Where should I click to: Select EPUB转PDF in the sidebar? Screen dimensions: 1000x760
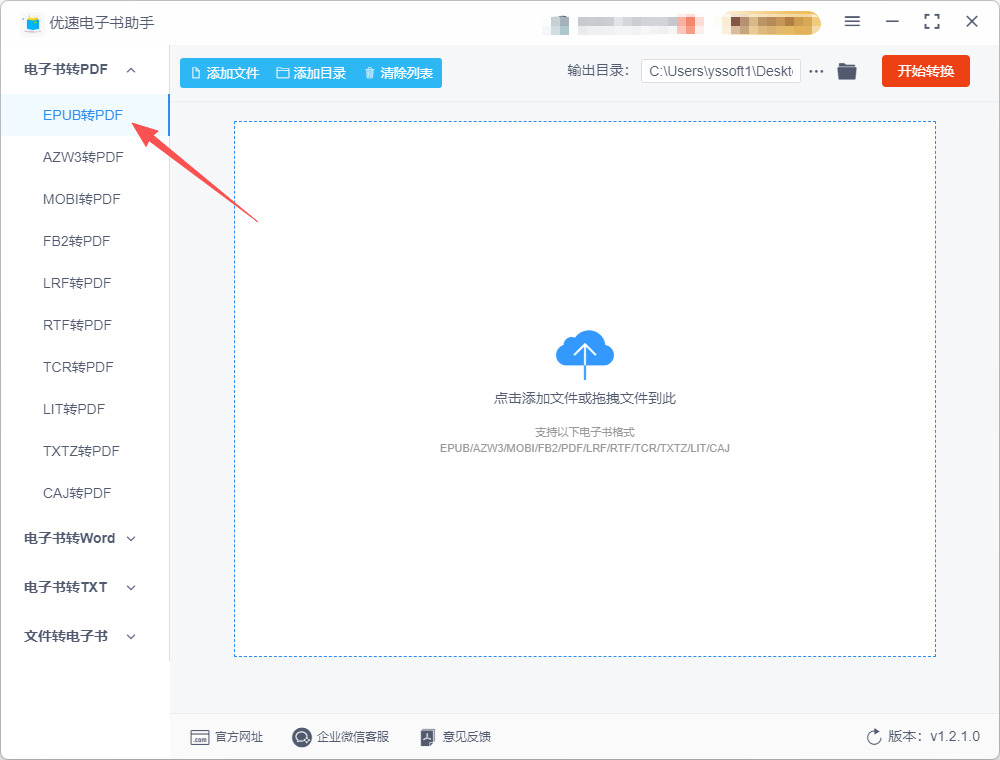[83, 115]
